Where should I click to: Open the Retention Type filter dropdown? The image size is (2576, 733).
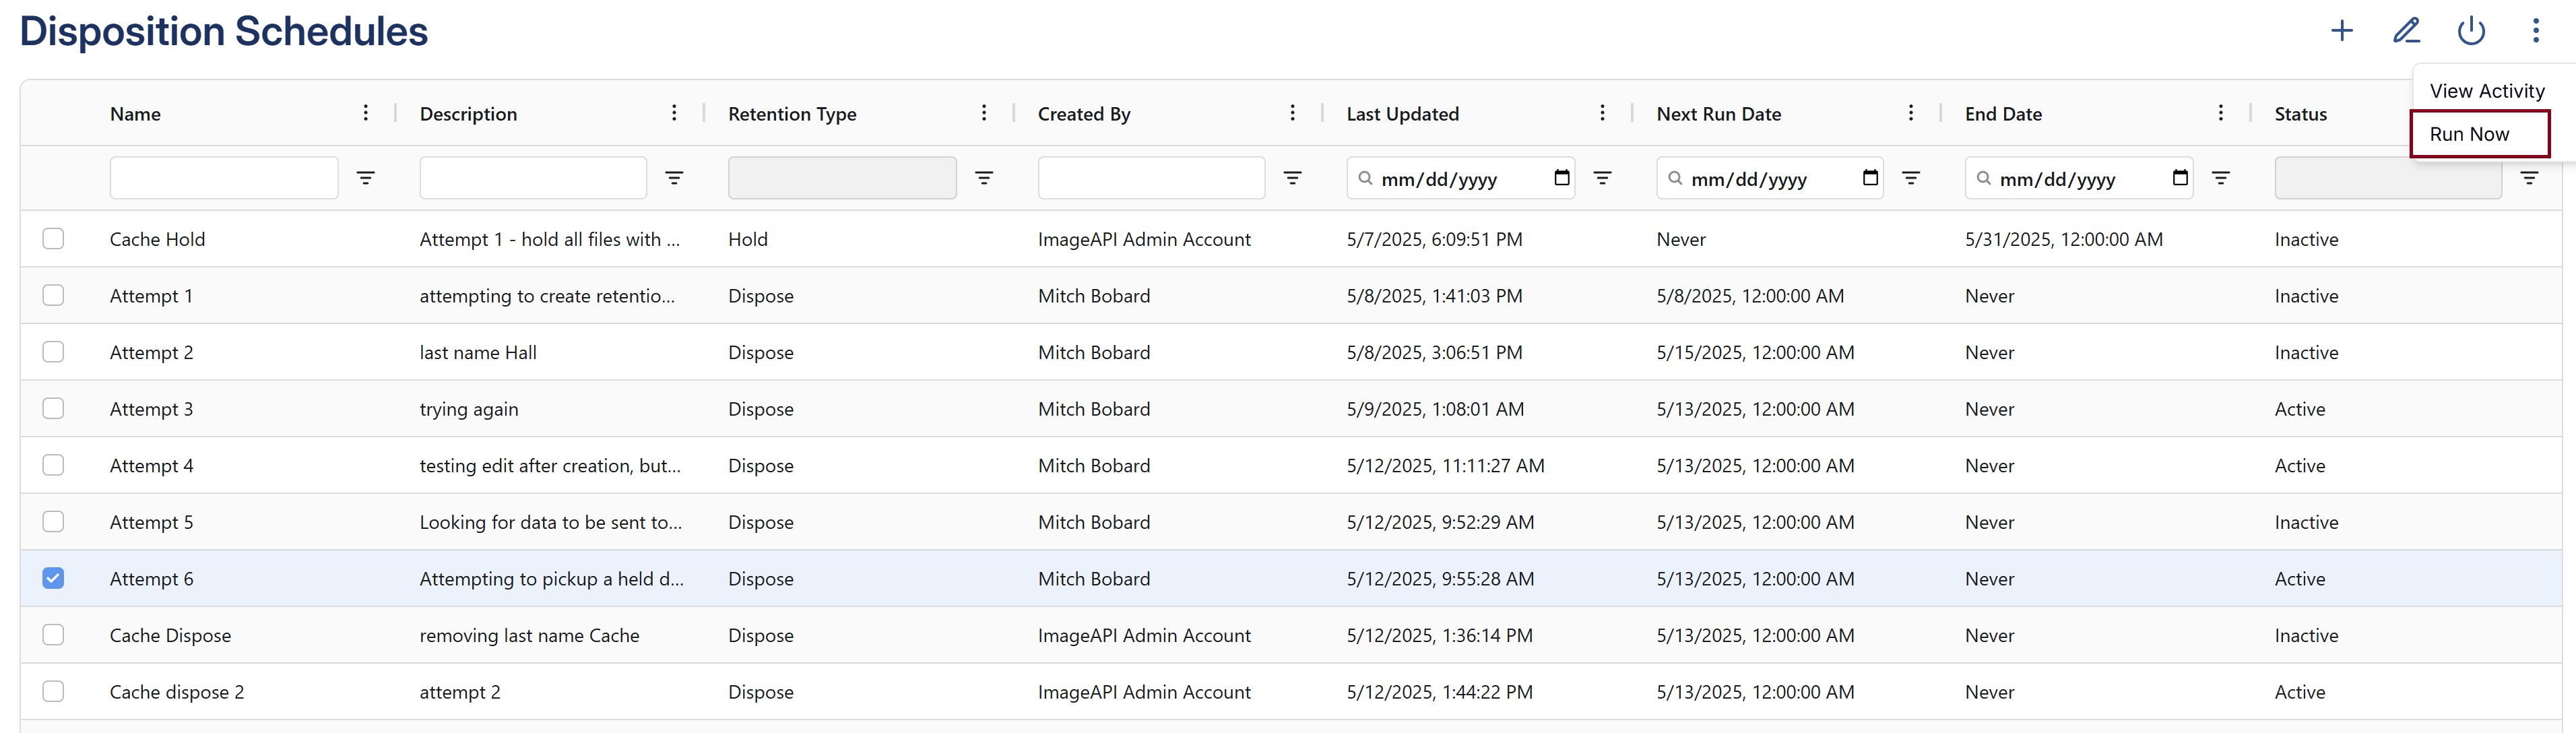(x=842, y=178)
